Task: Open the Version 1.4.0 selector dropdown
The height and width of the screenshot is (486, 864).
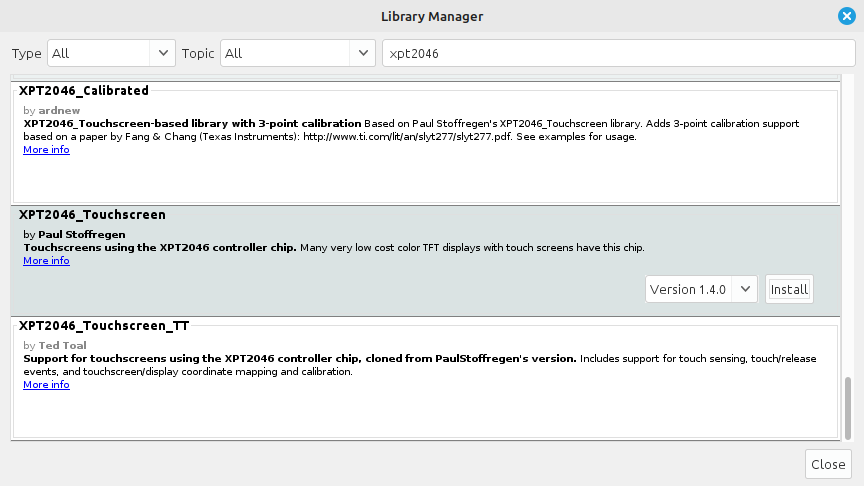Action: click(701, 289)
